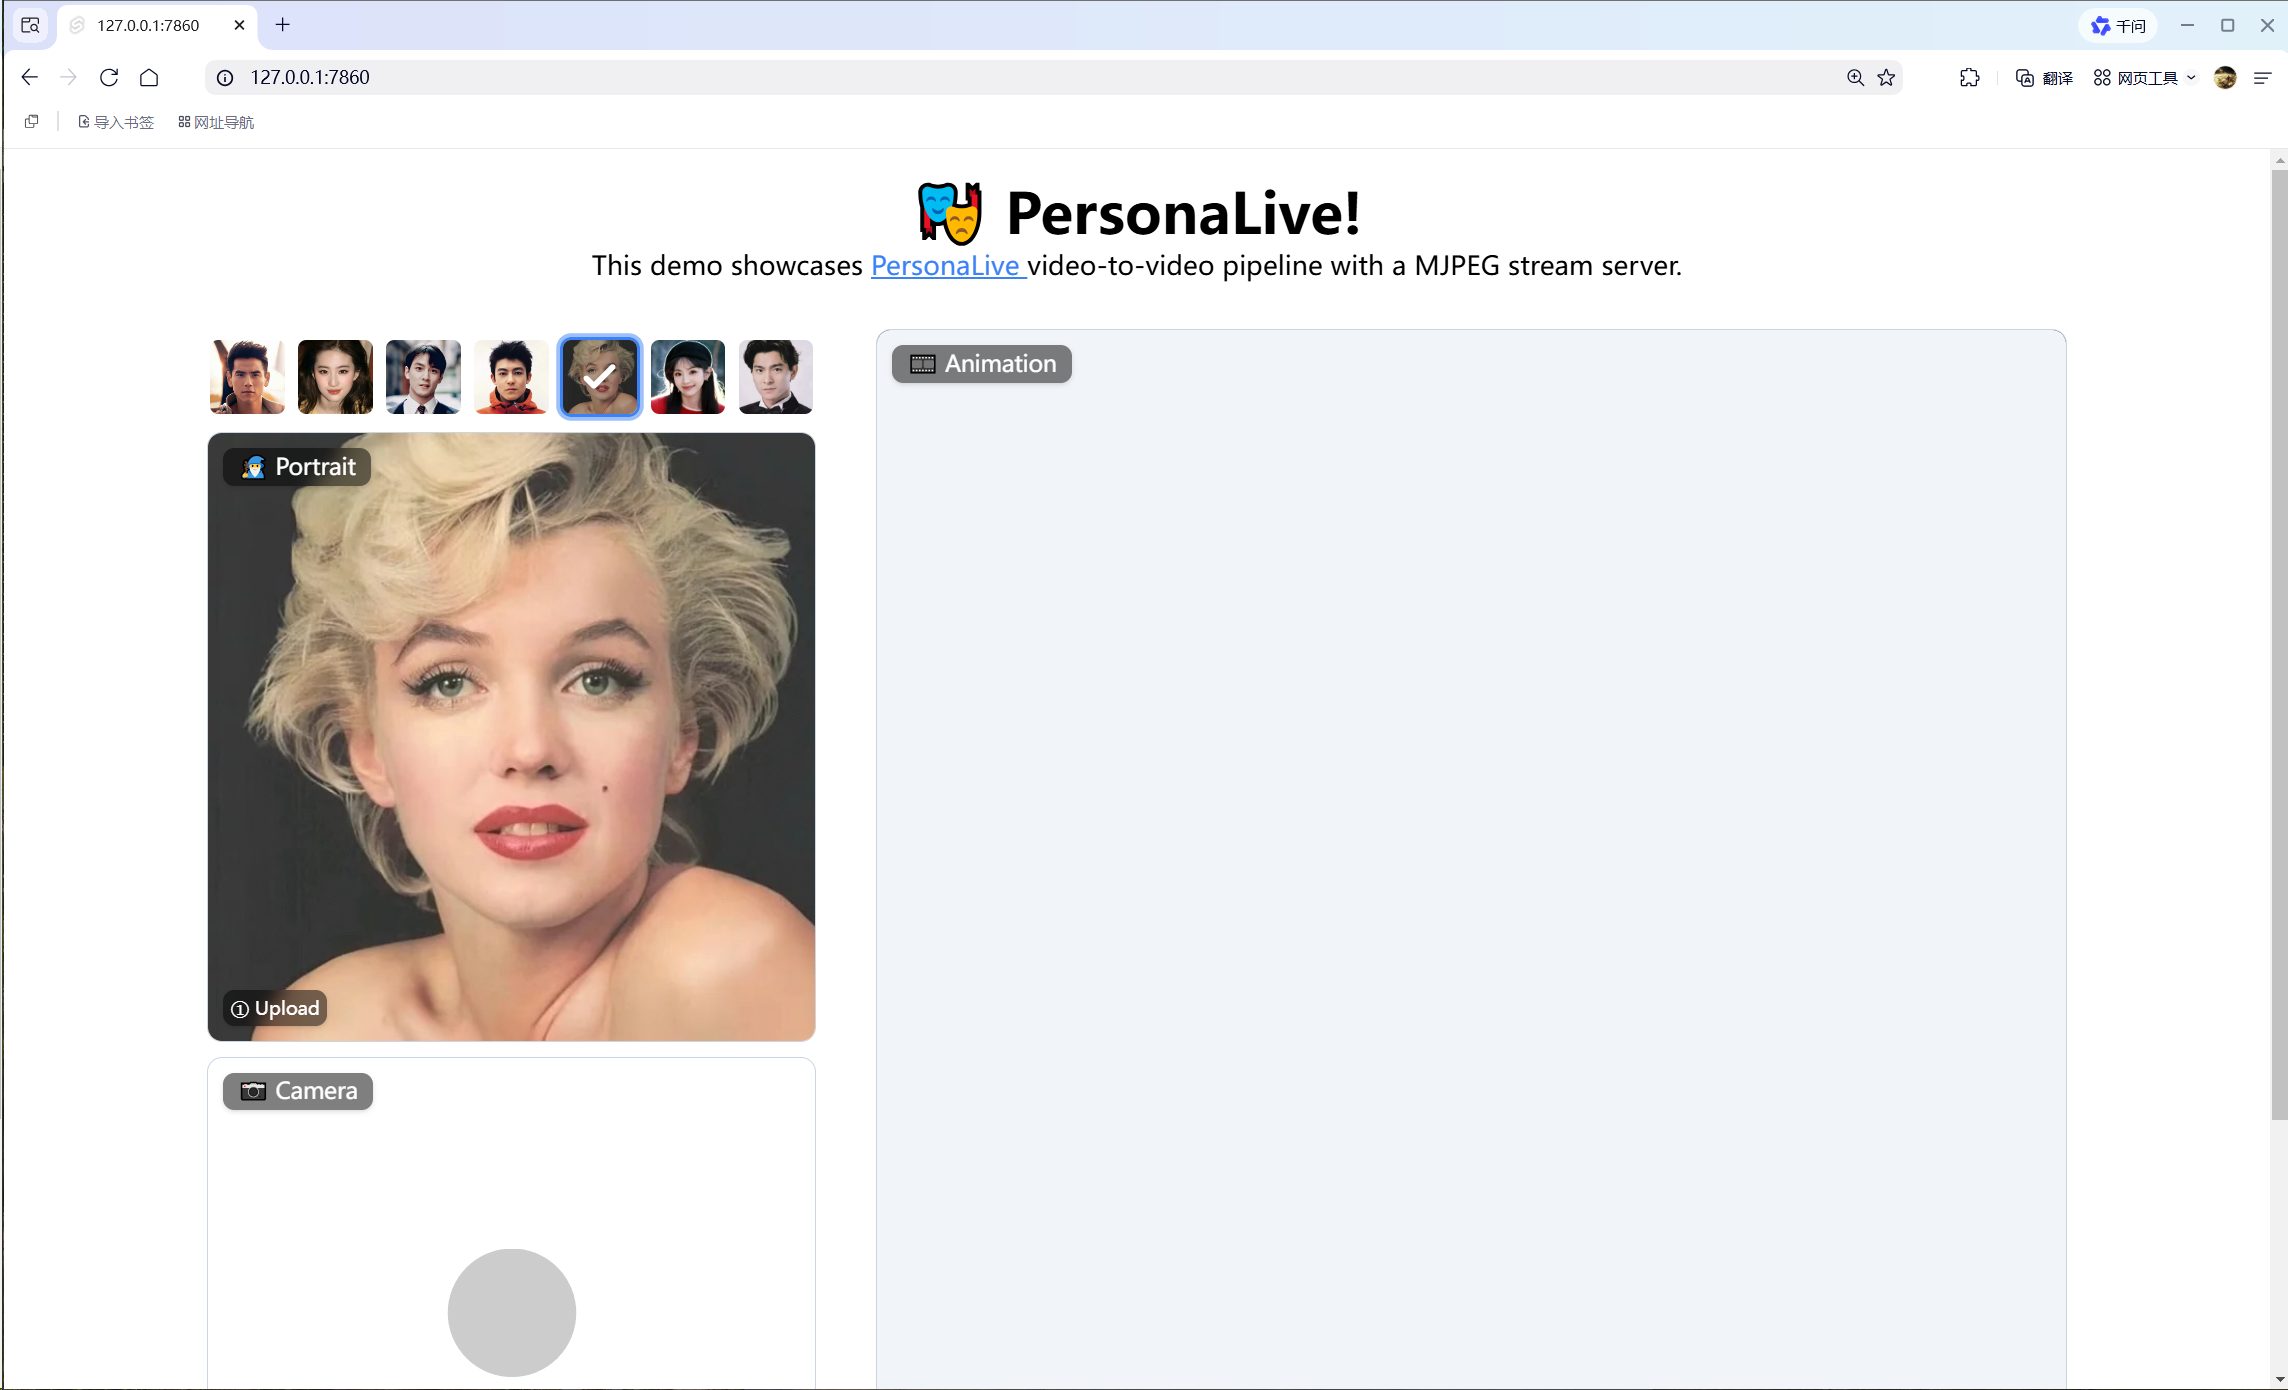The image size is (2288, 1390).
Task: Open the 导入书签 bookmark item
Action: click(x=116, y=122)
